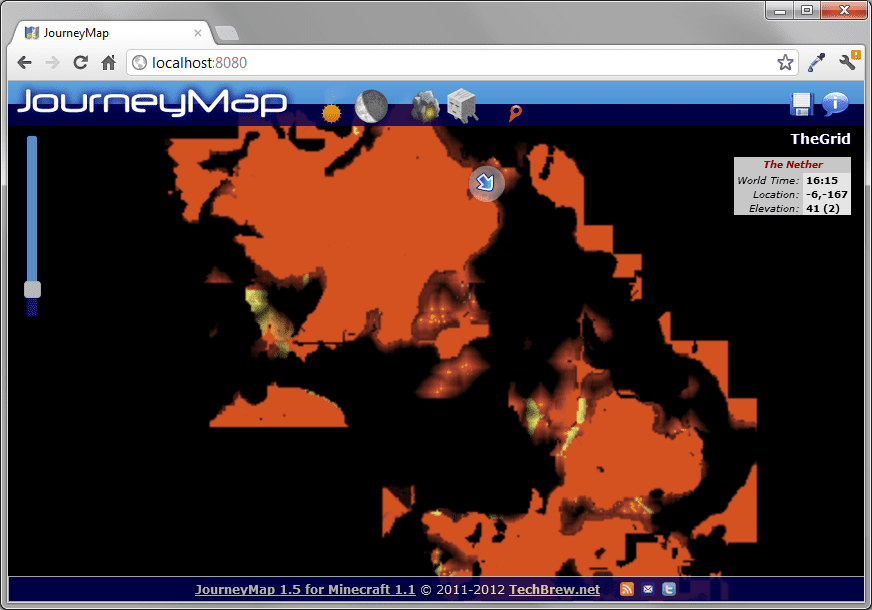Open the Chrome wrench settings menu

(x=848, y=63)
